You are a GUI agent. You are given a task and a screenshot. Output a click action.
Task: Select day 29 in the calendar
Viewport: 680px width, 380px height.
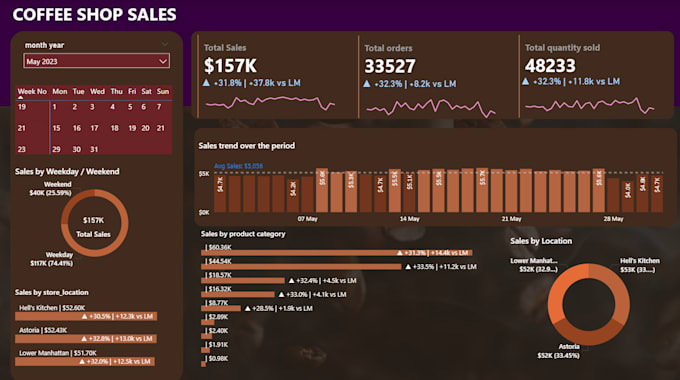click(56, 149)
